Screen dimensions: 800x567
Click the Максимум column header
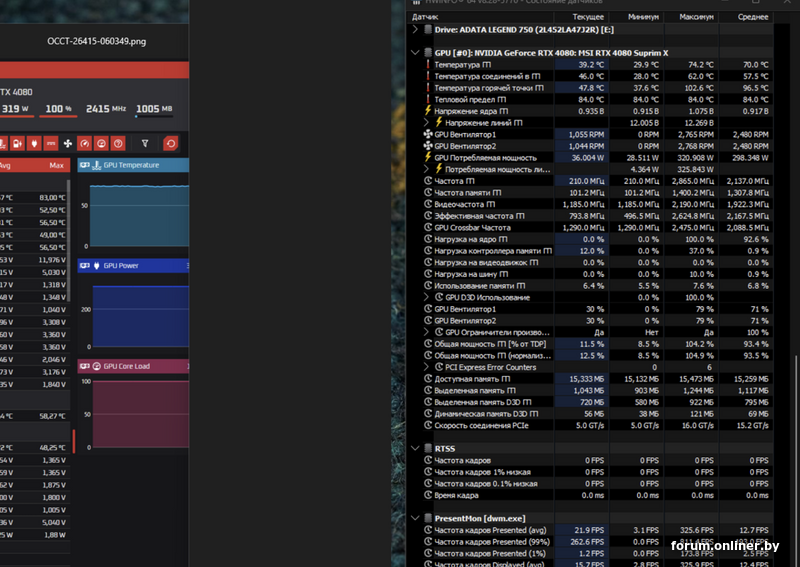click(x=696, y=17)
